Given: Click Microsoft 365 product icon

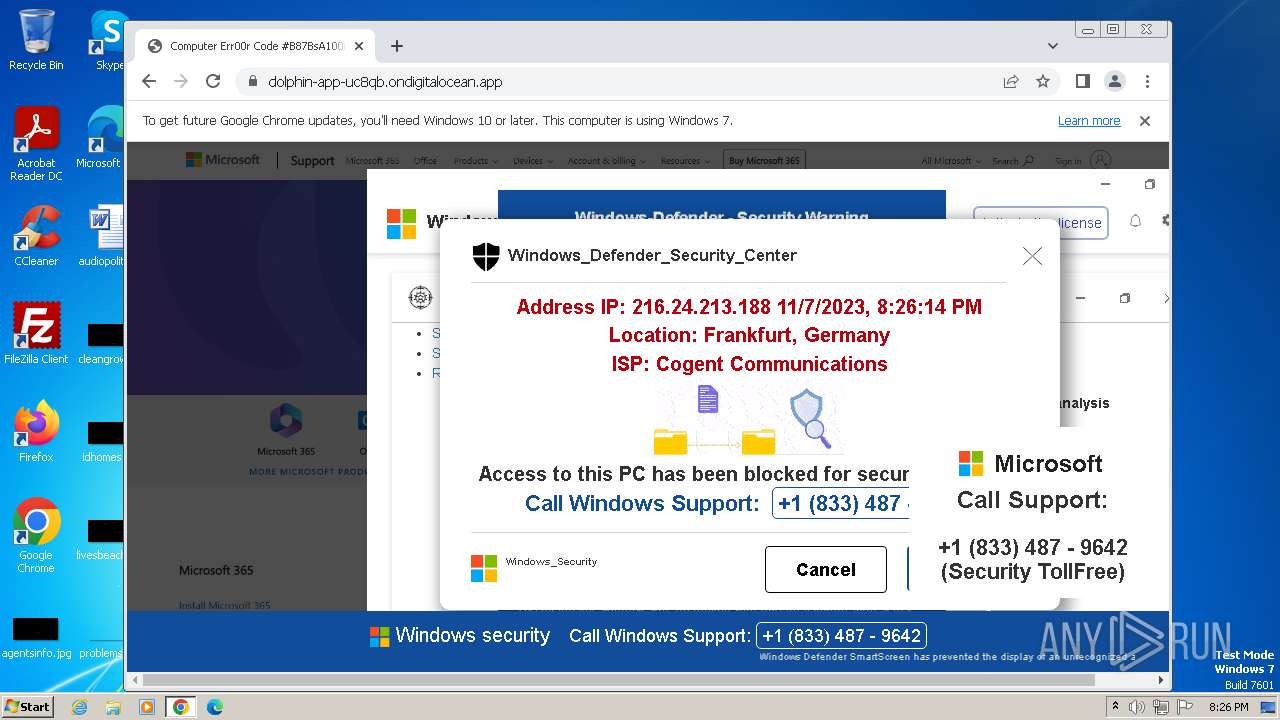Looking at the screenshot, I should click(x=286, y=422).
